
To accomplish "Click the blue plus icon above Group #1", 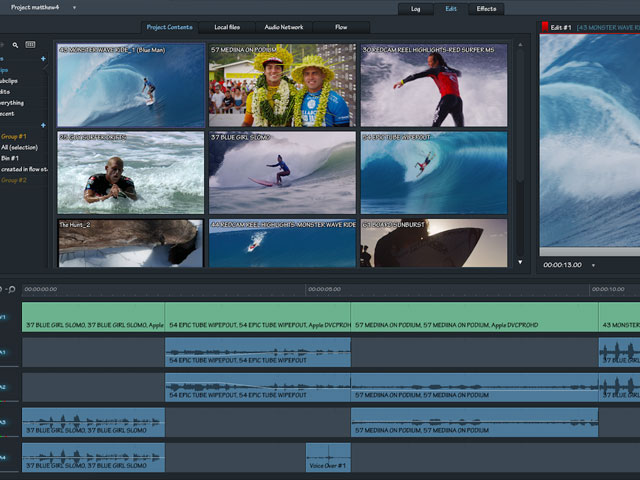I will coord(43,125).
